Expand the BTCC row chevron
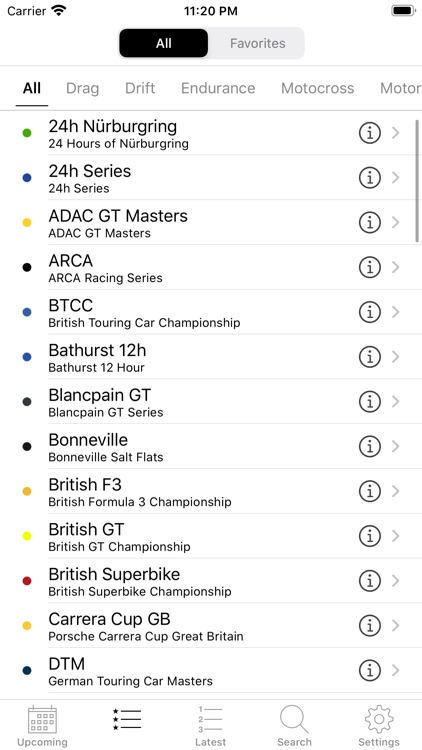The height and width of the screenshot is (750, 422). [x=396, y=312]
